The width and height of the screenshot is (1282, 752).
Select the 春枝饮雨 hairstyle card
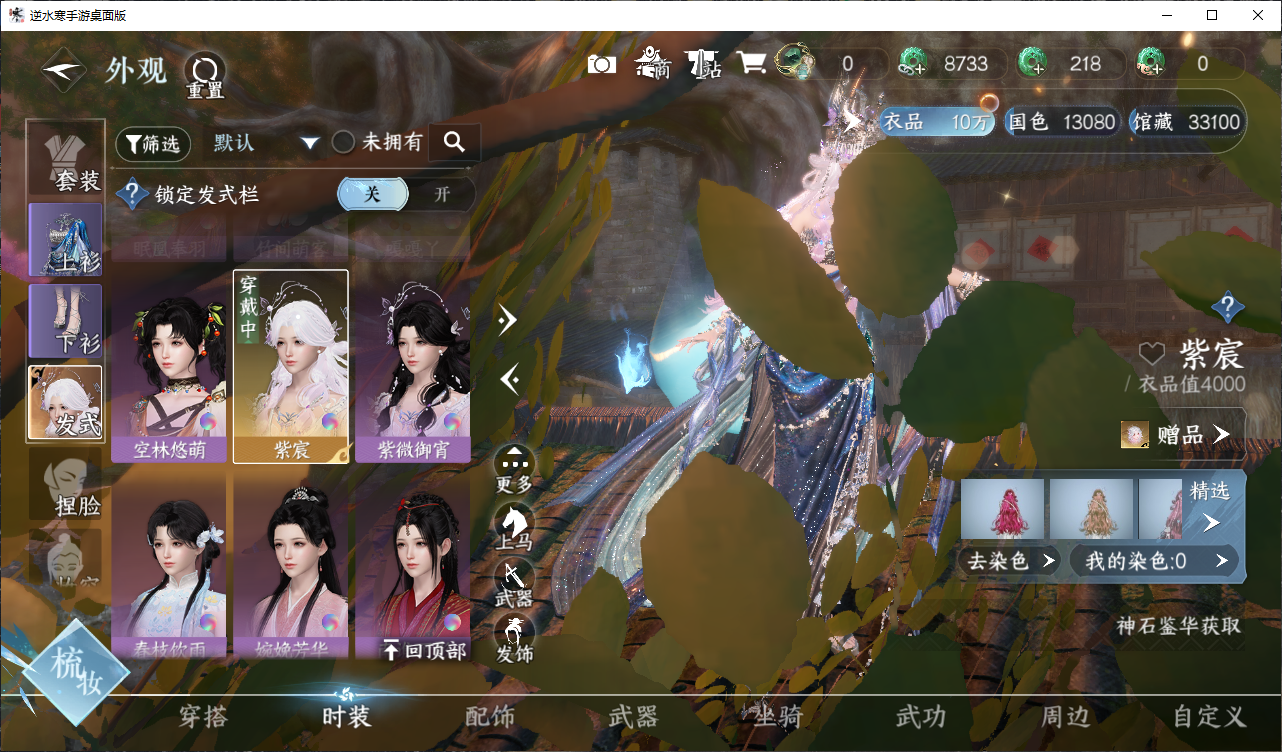[x=169, y=566]
